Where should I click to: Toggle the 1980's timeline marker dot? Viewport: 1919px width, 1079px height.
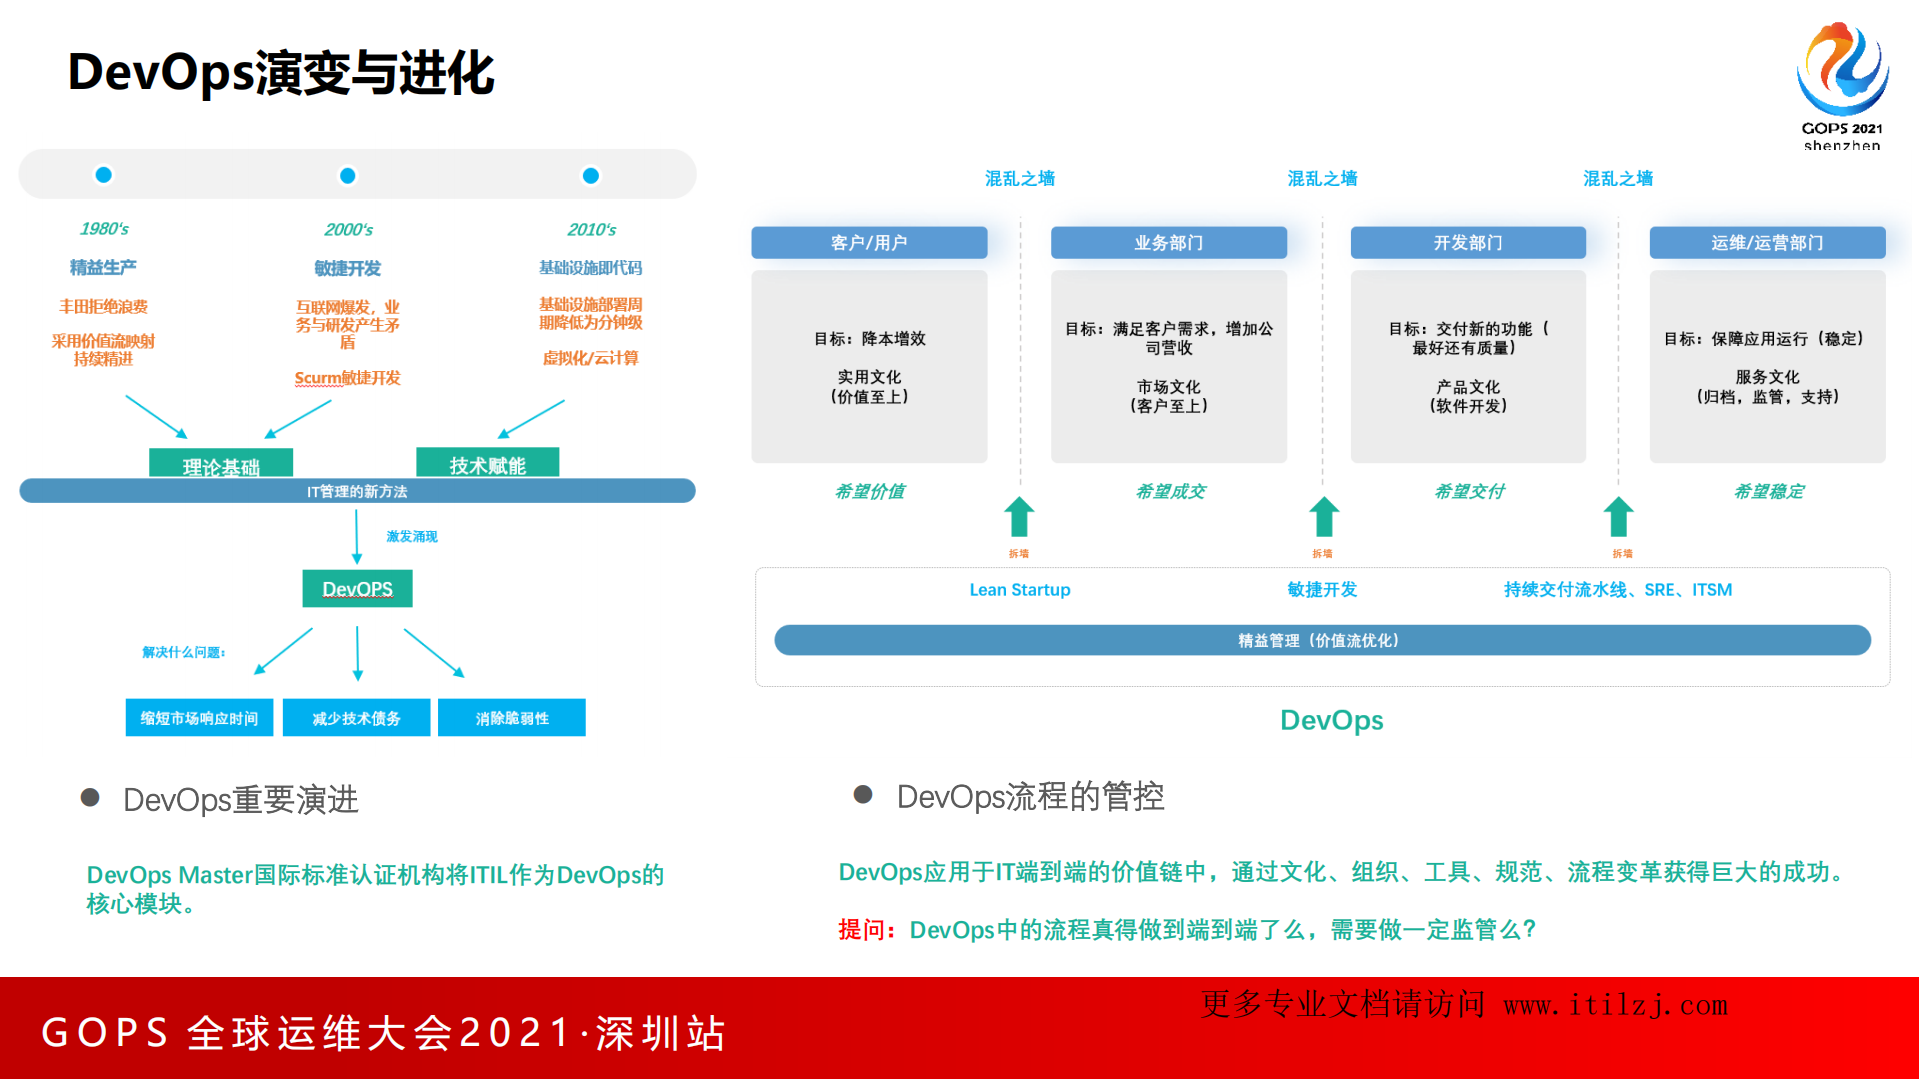[103, 173]
